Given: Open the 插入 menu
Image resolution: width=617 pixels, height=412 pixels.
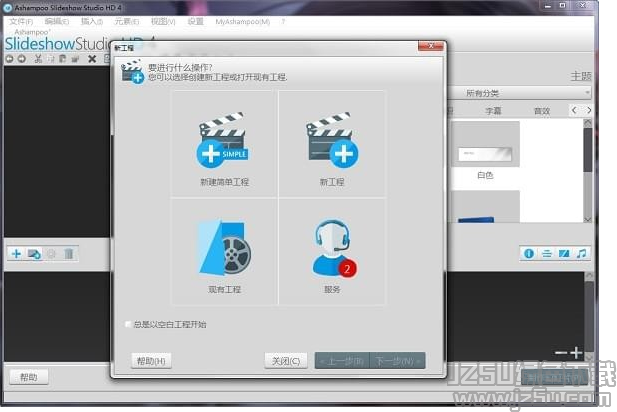Looking at the screenshot, I should (x=92, y=22).
